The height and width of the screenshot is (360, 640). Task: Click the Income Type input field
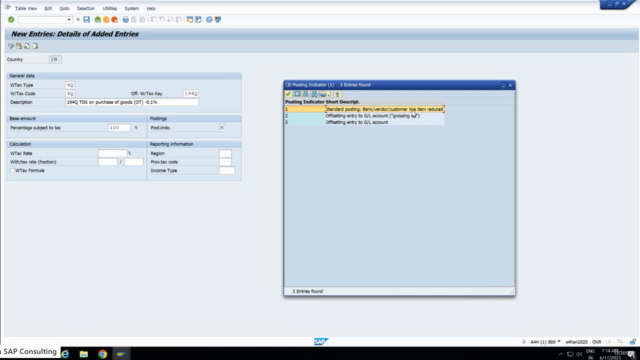(x=227, y=171)
